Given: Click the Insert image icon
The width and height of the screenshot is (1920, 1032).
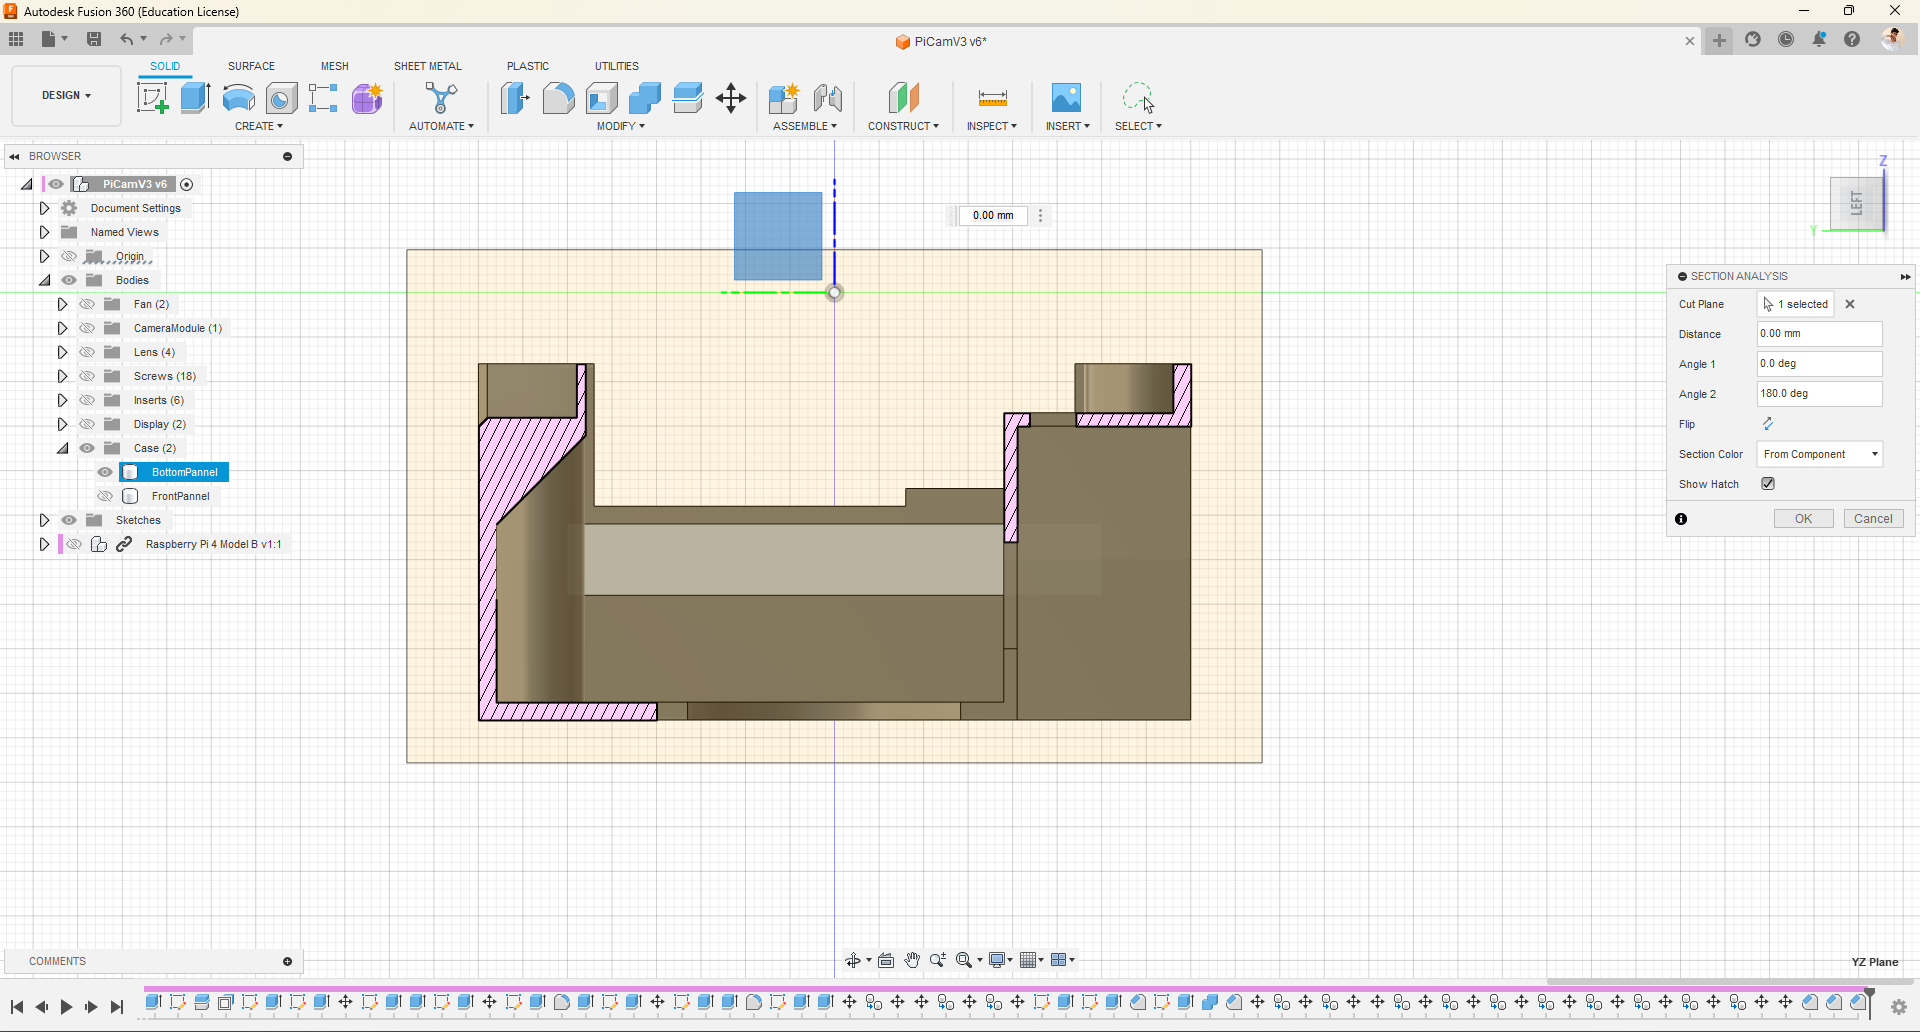Looking at the screenshot, I should [1066, 98].
